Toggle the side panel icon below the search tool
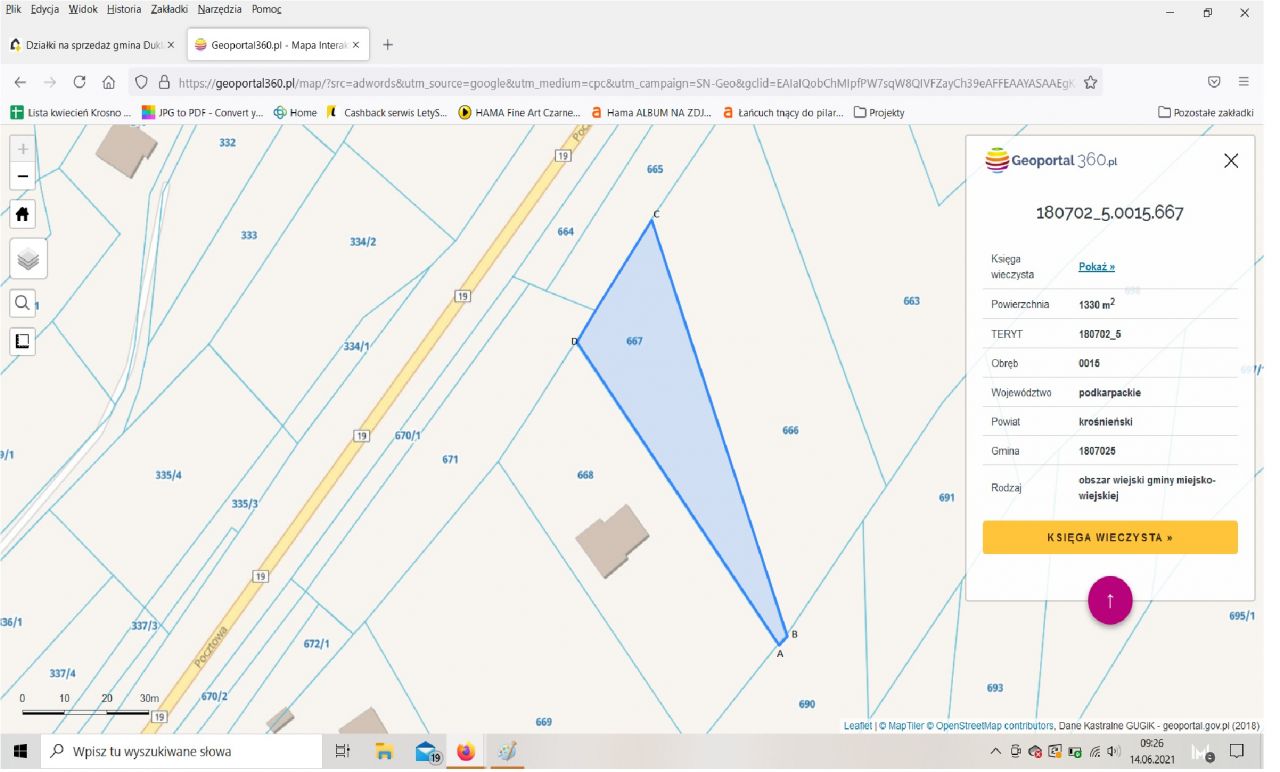This screenshot has width=1280, height=772. tap(23, 341)
